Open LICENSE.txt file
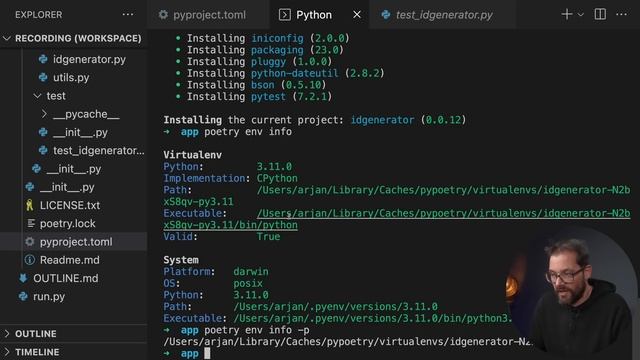640x360 pixels. (70, 205)
